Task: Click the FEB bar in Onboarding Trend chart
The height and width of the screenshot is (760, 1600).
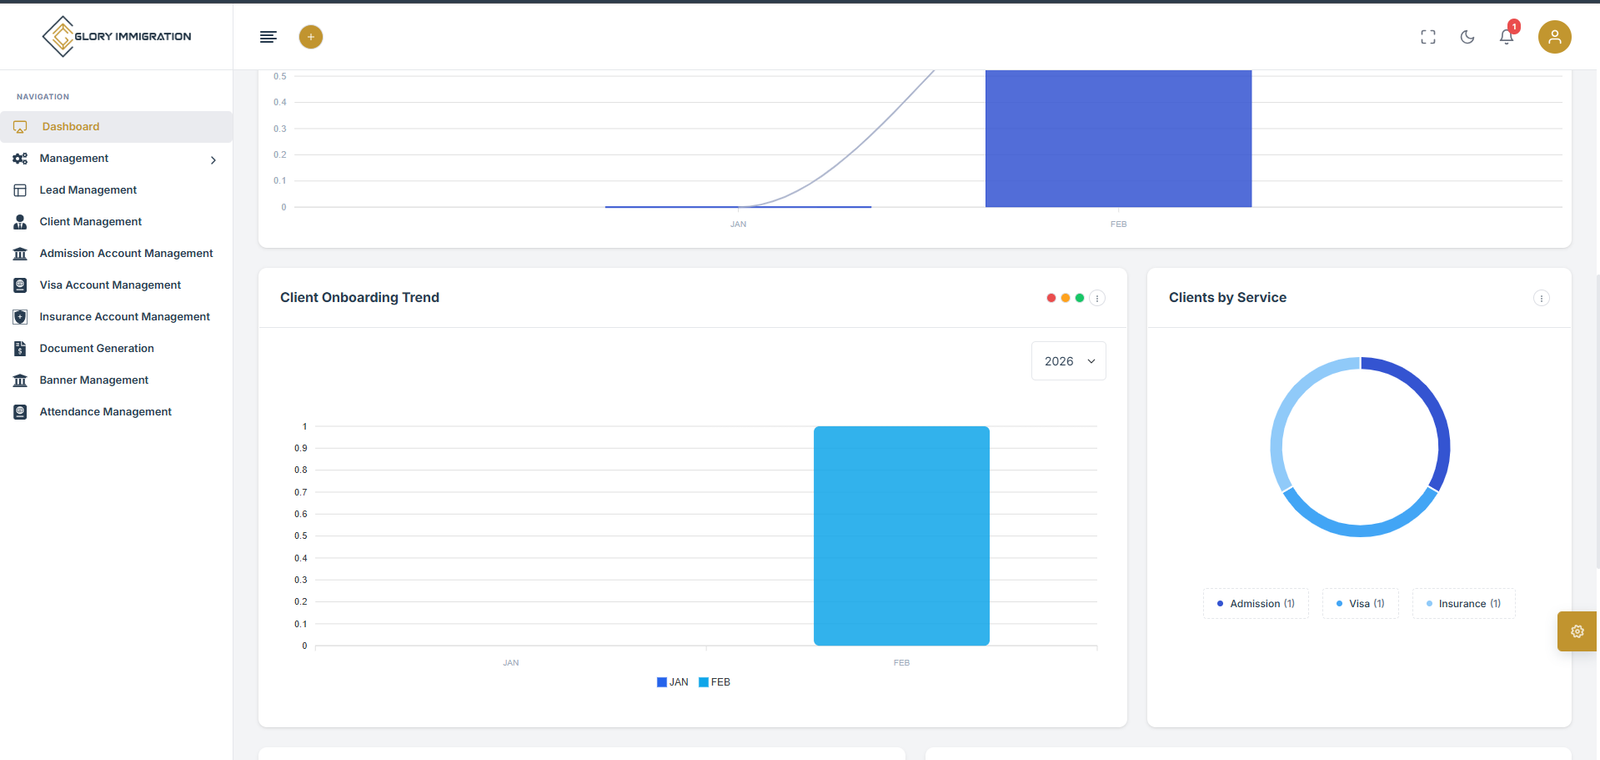Action: coord(901,536)
